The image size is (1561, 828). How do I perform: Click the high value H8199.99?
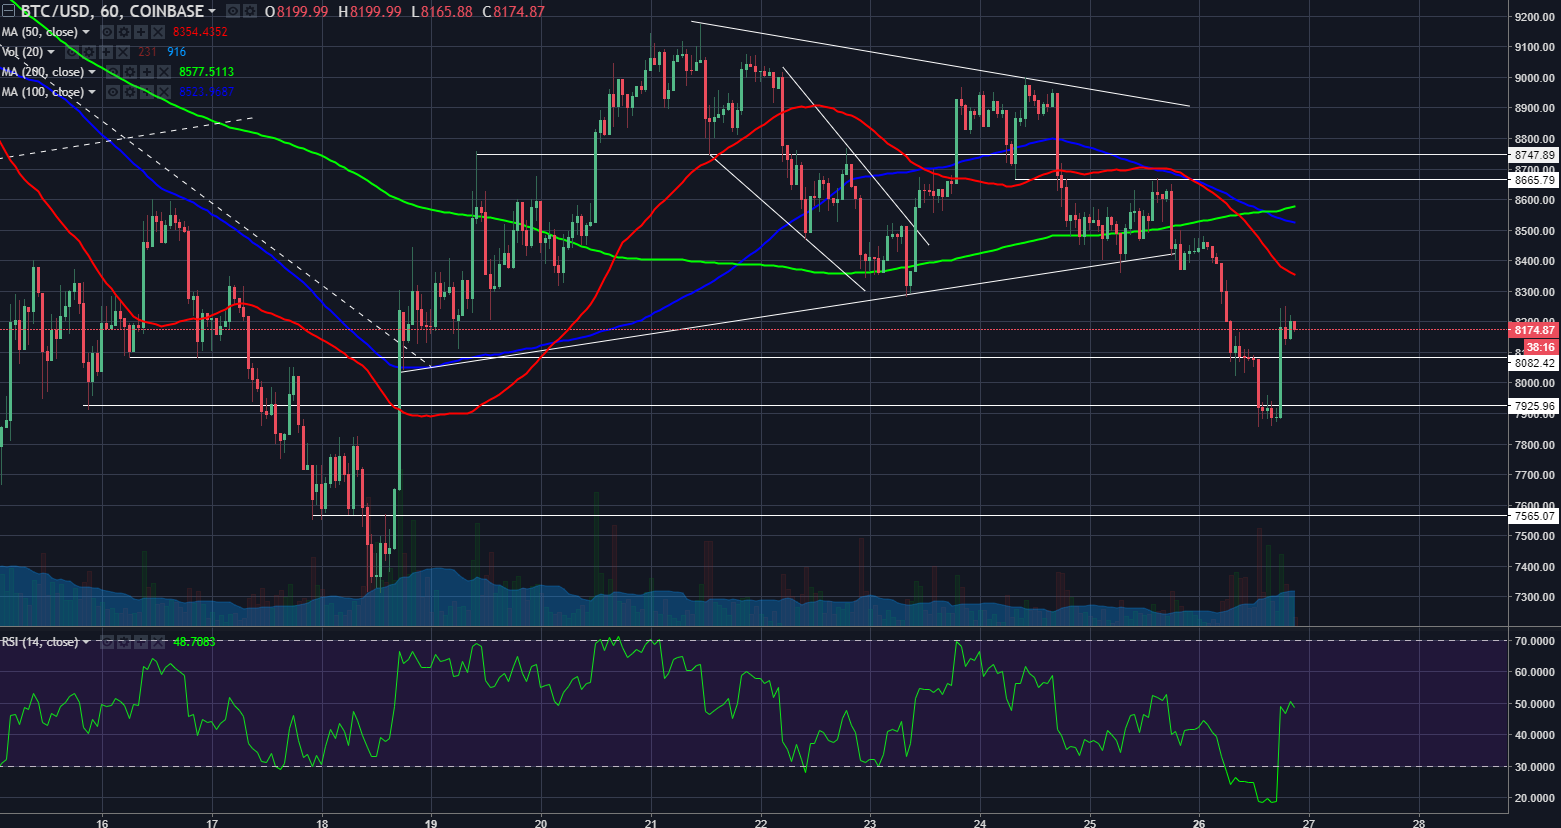pyautogui.click(x=371, y=11)
